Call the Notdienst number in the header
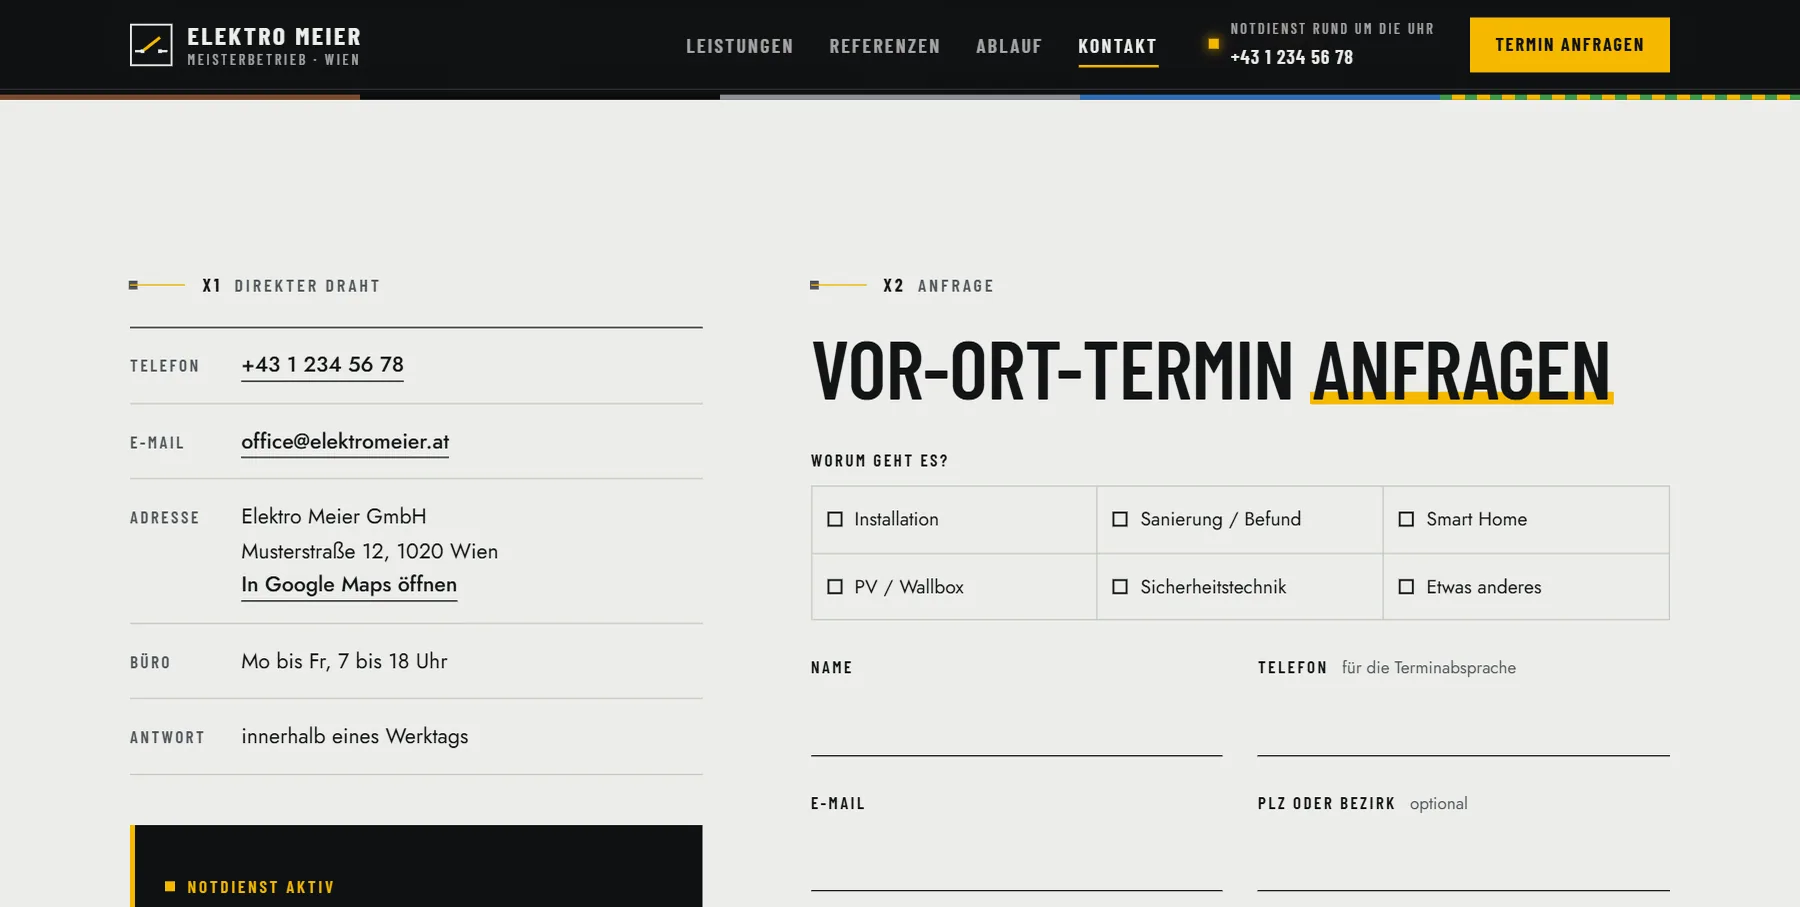 coord(1291,57)
